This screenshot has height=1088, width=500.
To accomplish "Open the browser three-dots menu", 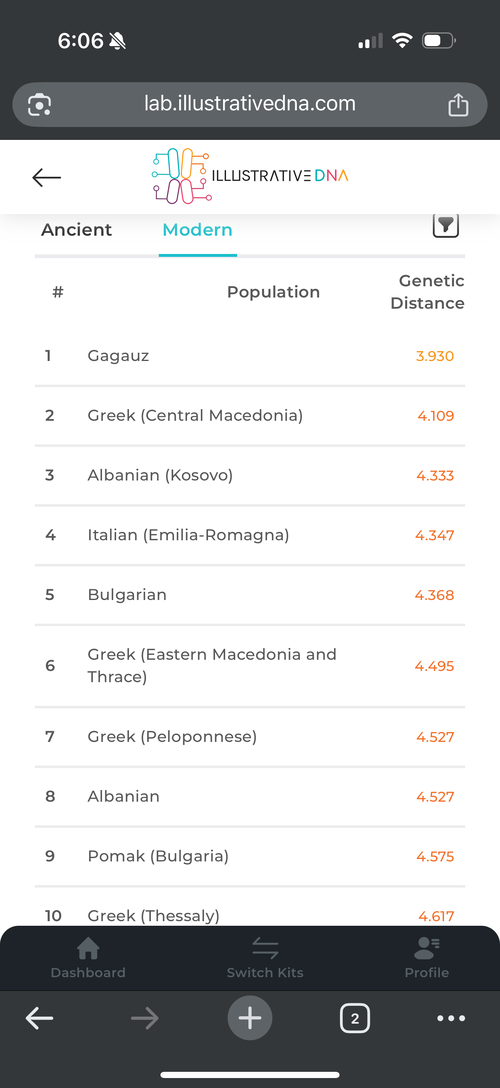I will click(x=451, y=1019).
